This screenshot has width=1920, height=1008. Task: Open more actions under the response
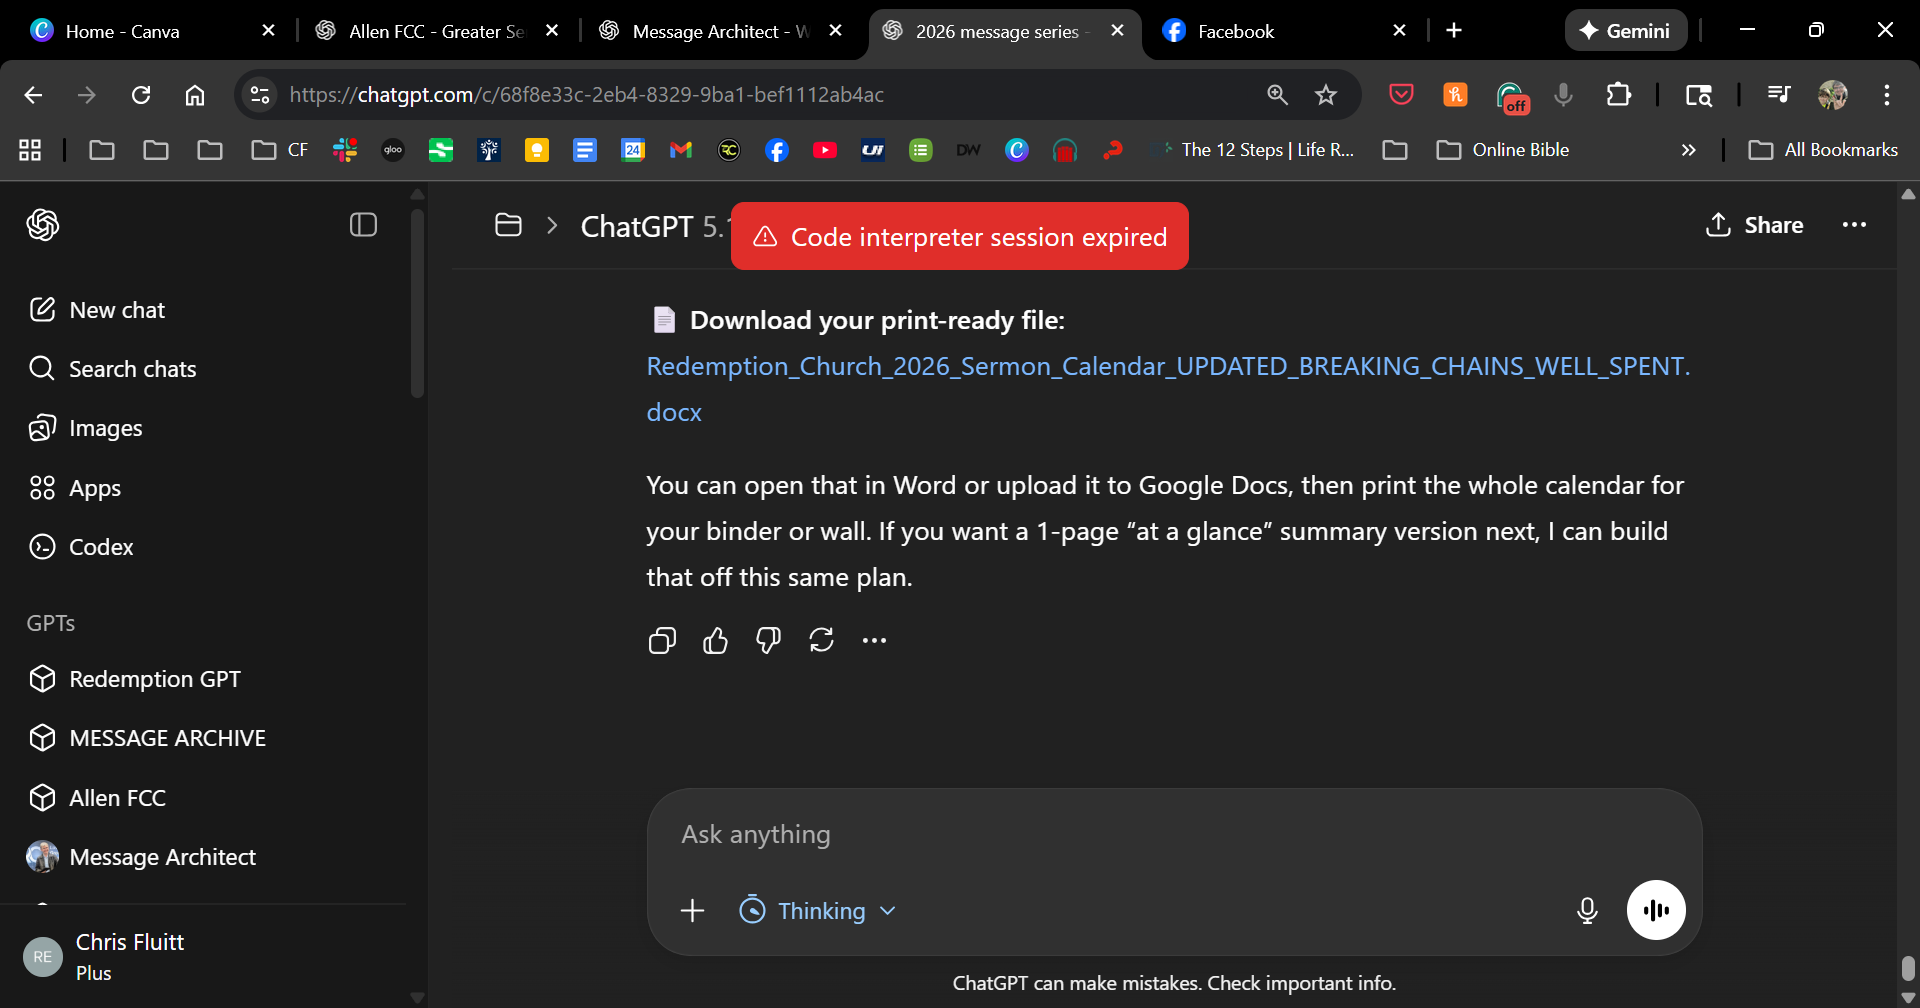874,640
